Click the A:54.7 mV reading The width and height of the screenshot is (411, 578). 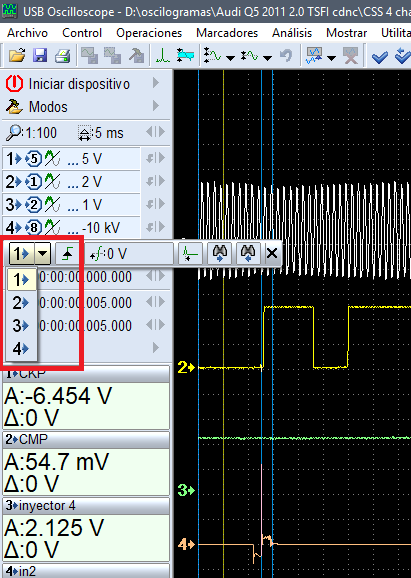(x=56, y=462)
